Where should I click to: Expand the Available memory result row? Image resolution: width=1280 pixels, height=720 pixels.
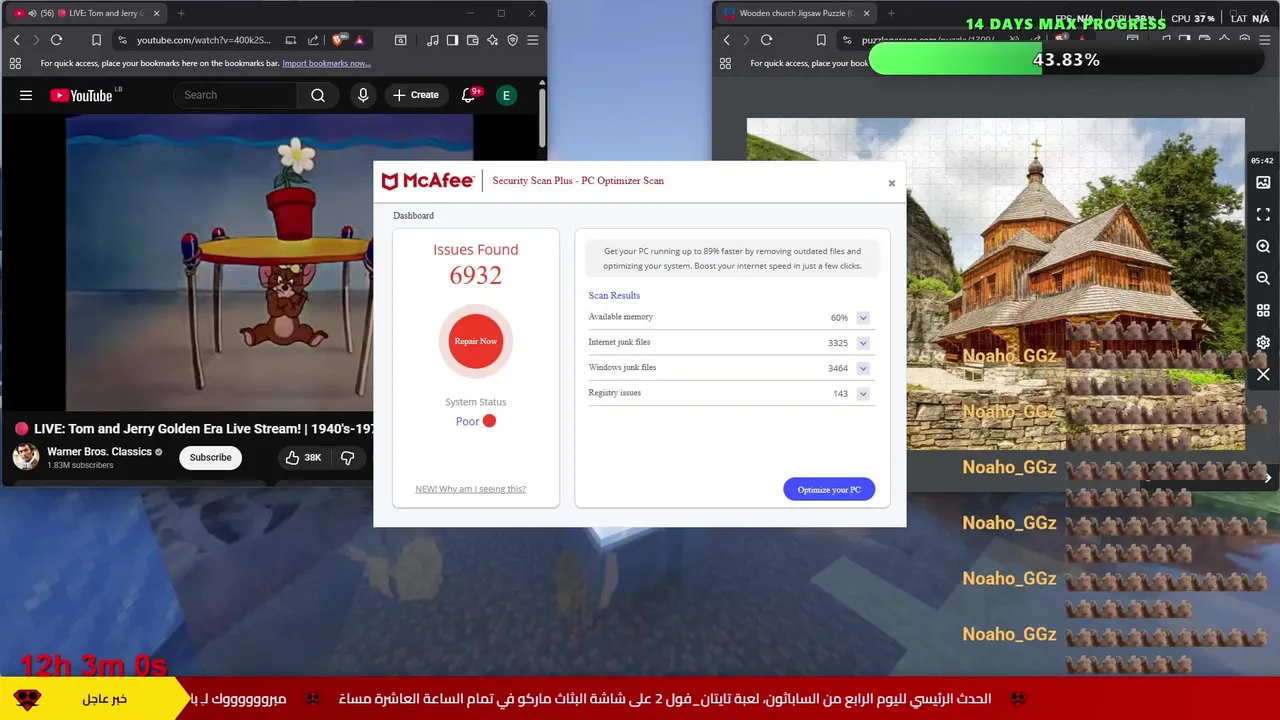point(862,318)
